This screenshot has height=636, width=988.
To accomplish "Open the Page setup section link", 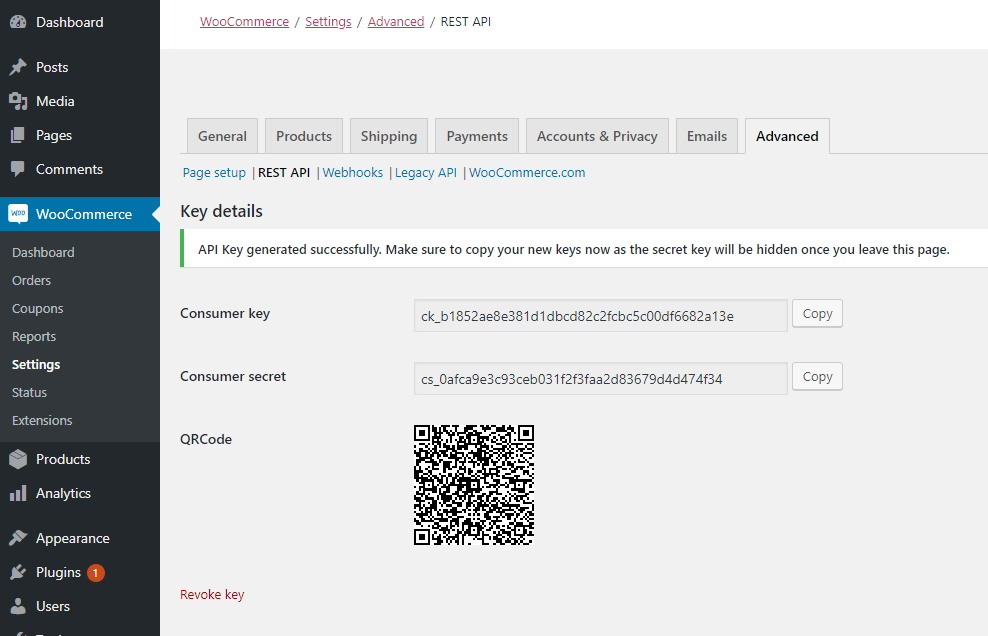I will [x=214, y=173].
